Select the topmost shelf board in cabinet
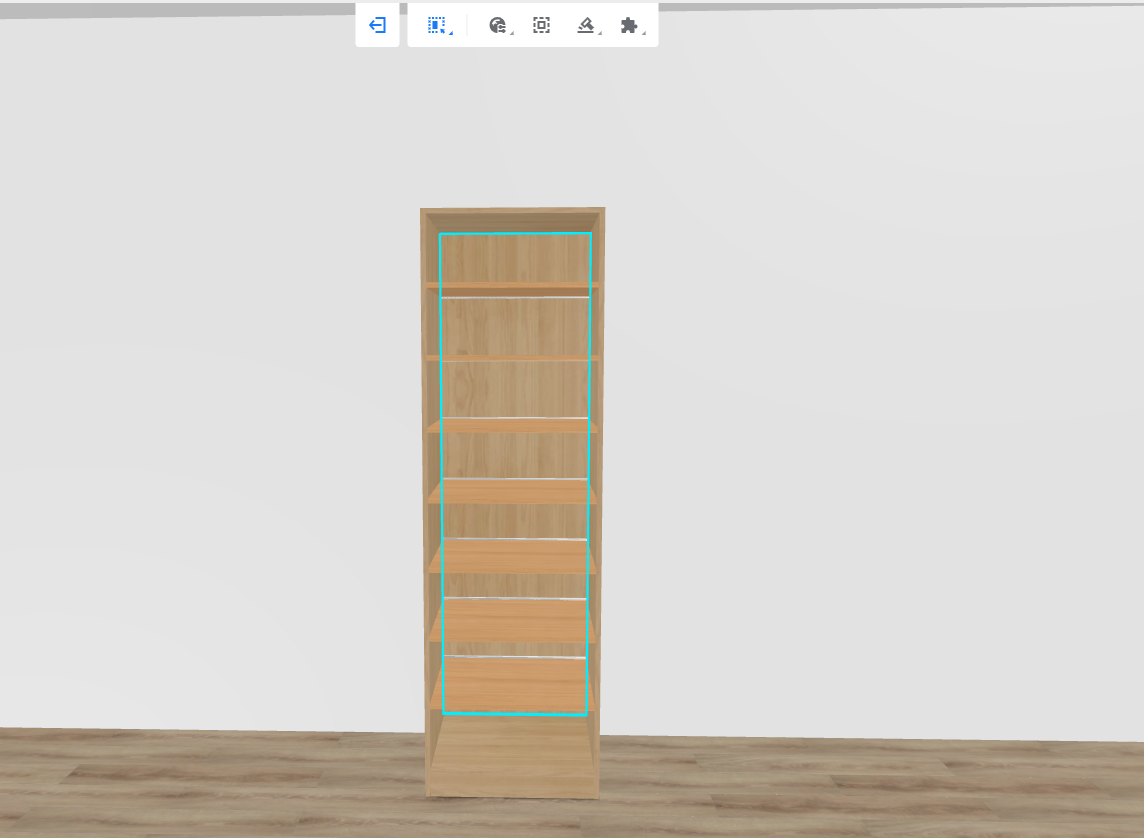The width and height of the screenshot is (1144, 838). point(514,285)
